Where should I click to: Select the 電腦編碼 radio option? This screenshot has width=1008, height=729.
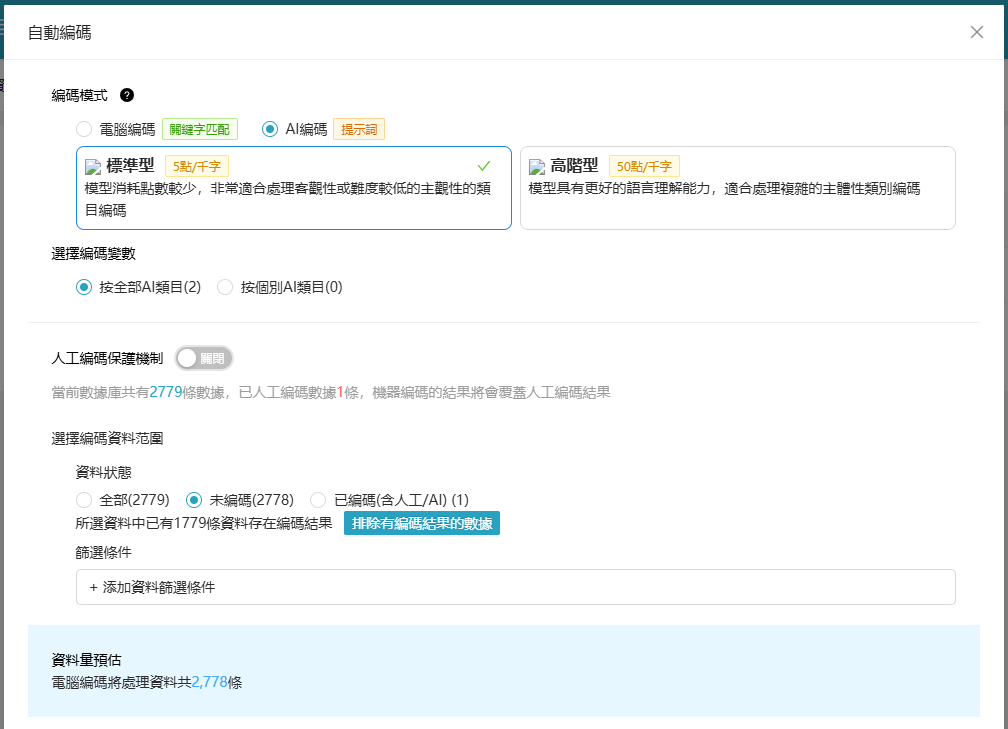84,129
